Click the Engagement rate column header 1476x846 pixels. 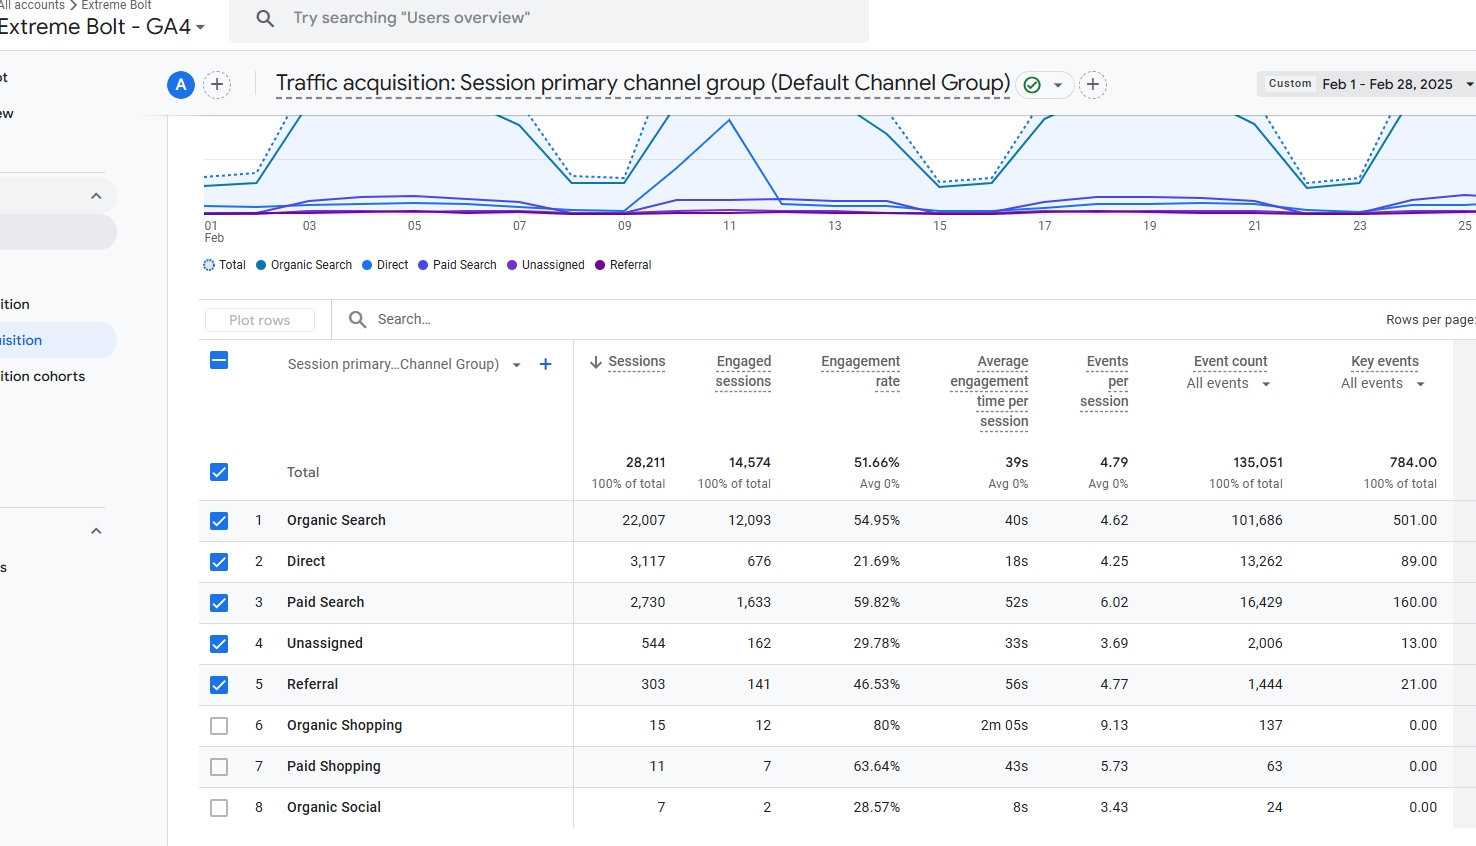pyautogui.click(x=860, y=371)
